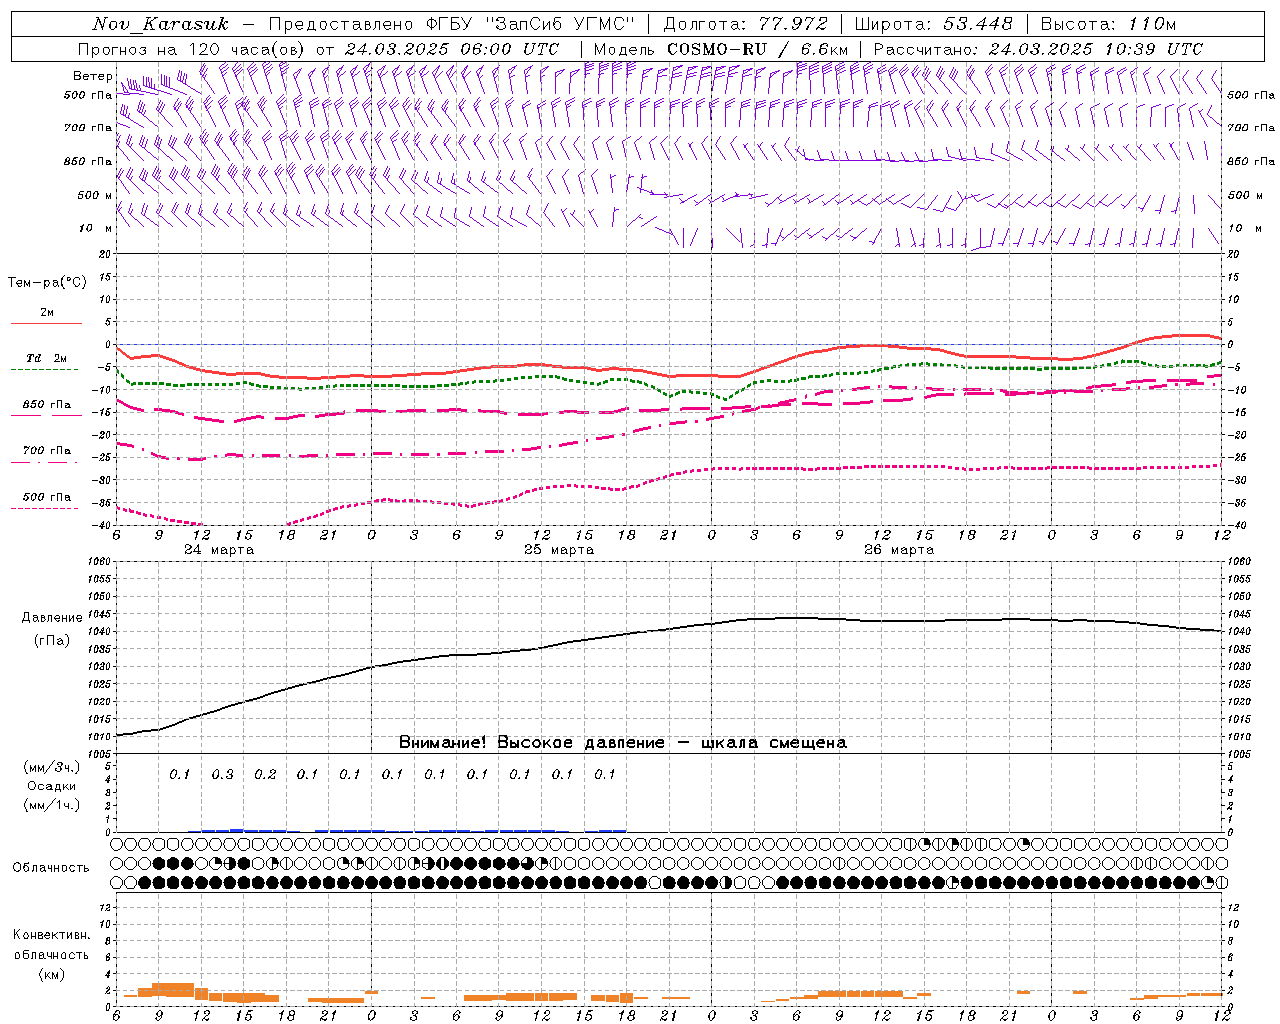Click the date label 25 марта
Image resolution: width=1280 pixels, height=1024 pixels.
click(559, 550)
